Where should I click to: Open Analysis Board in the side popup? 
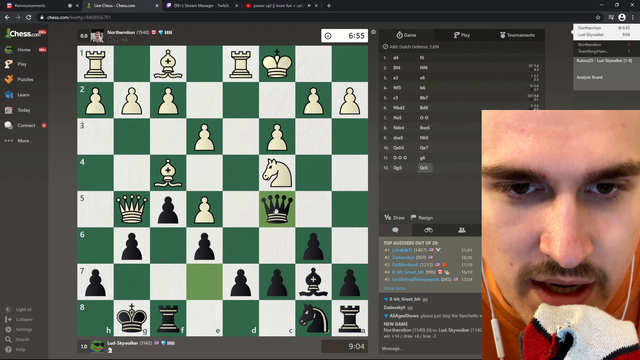click(589, 77)
